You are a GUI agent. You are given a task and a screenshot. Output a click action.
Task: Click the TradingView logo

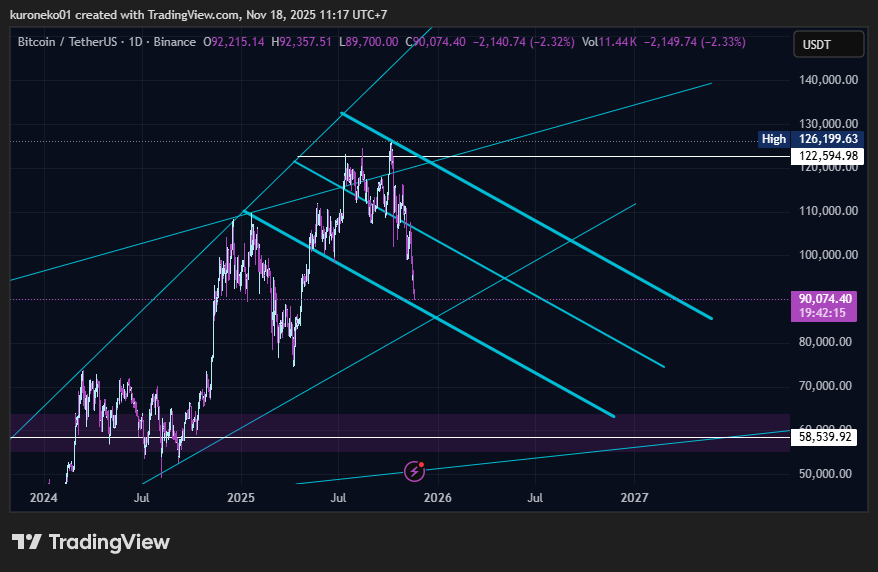tap(91, 542)
